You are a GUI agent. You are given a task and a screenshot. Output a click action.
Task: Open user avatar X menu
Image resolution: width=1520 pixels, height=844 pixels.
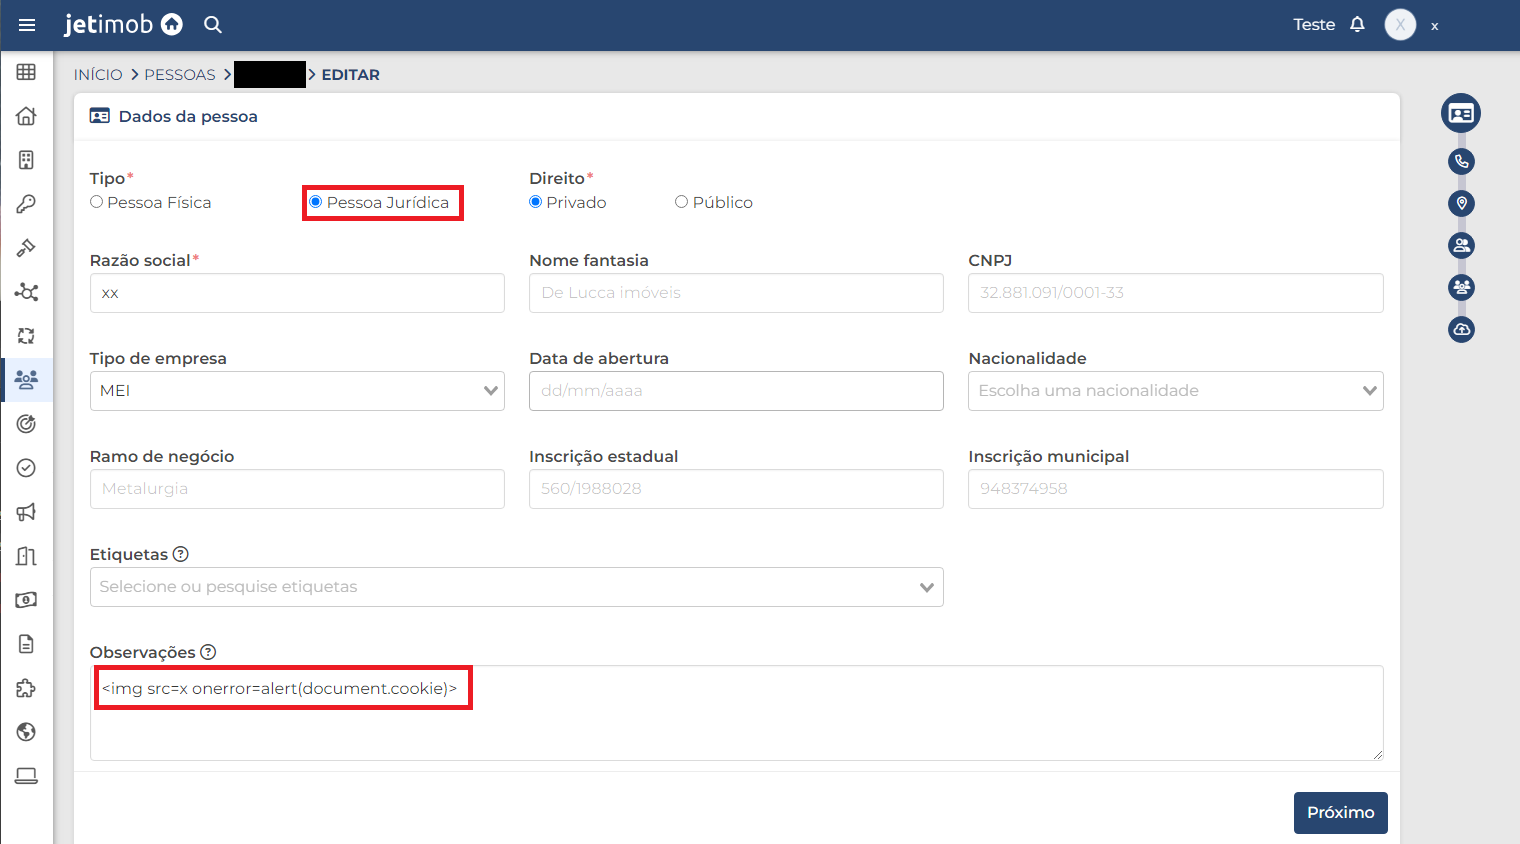(1400, 25)
